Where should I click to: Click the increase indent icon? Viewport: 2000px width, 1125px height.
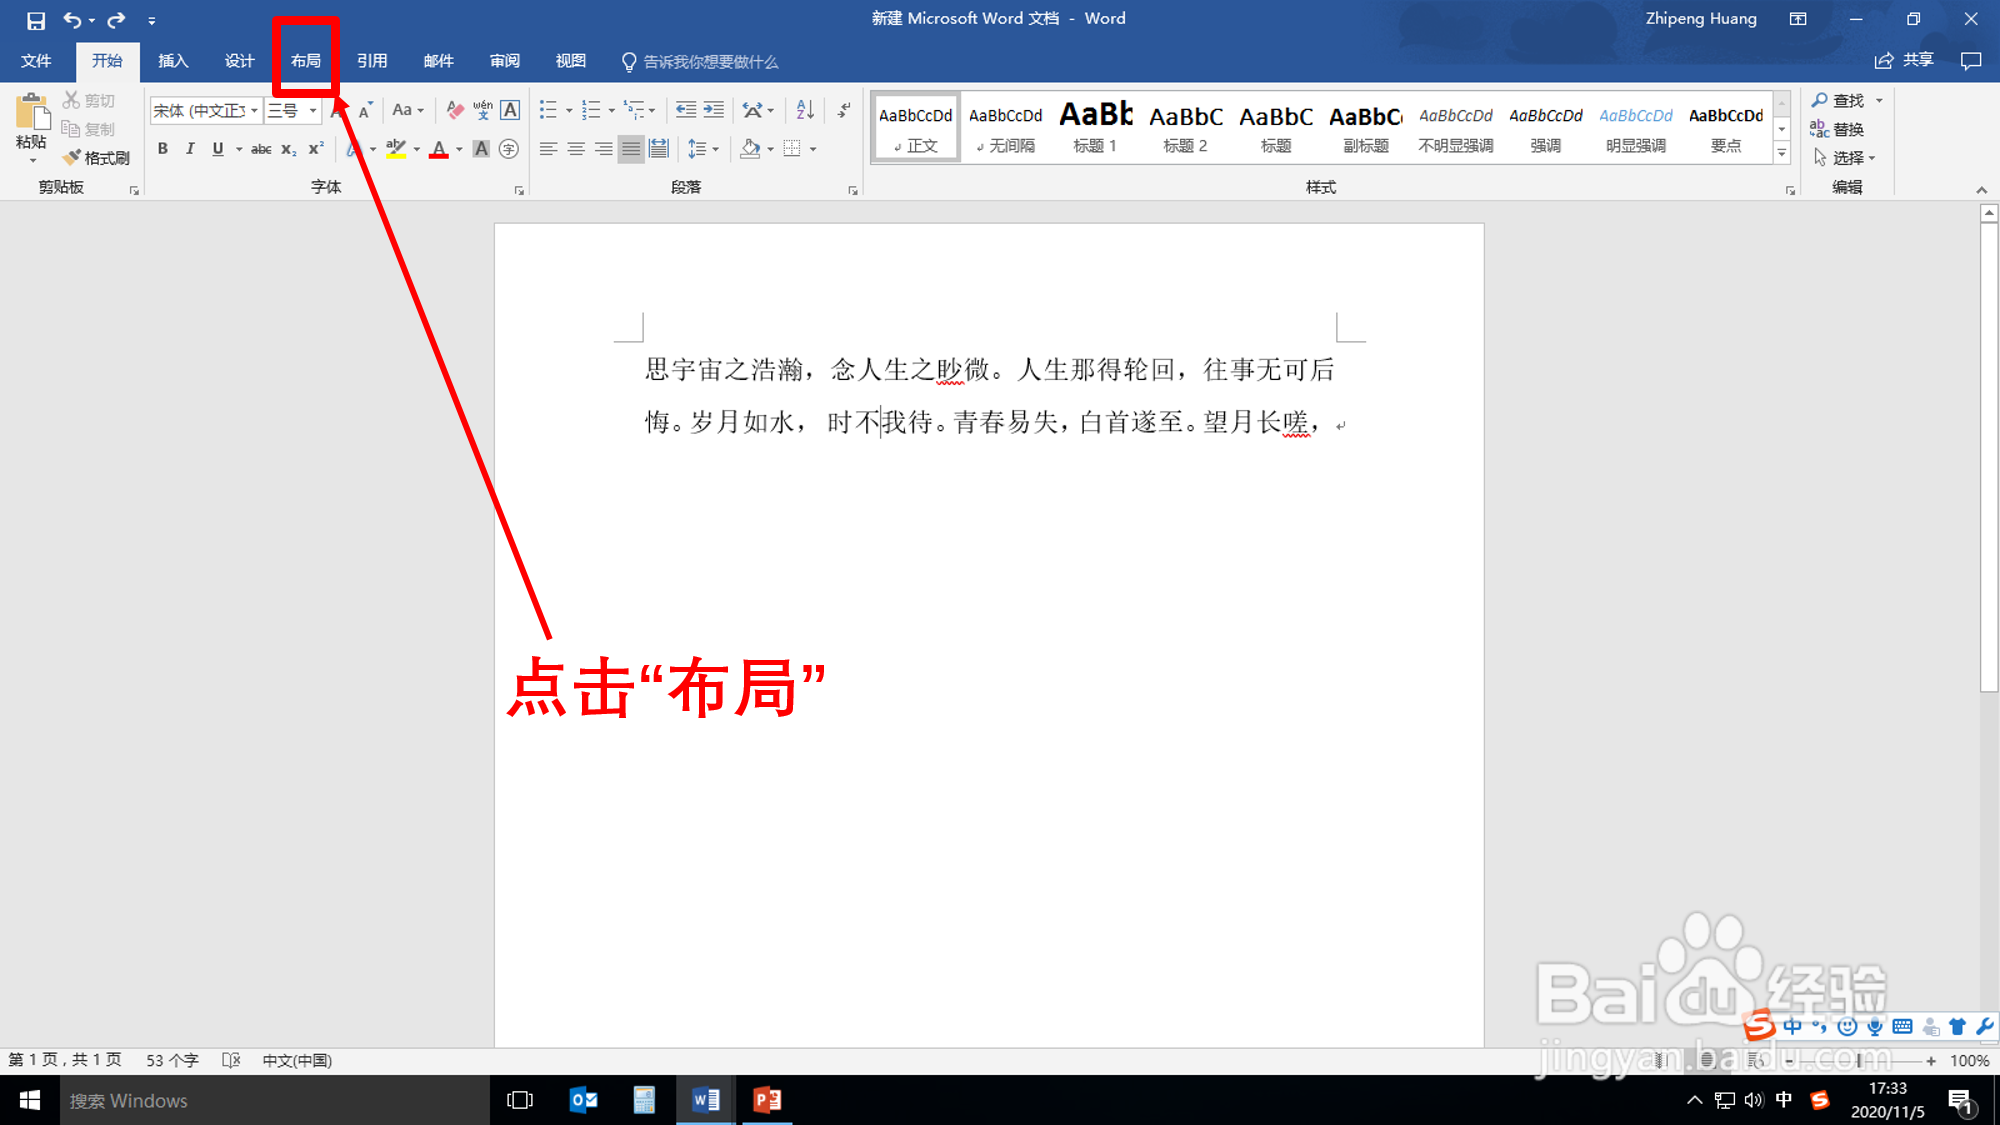tap(714, 110)
